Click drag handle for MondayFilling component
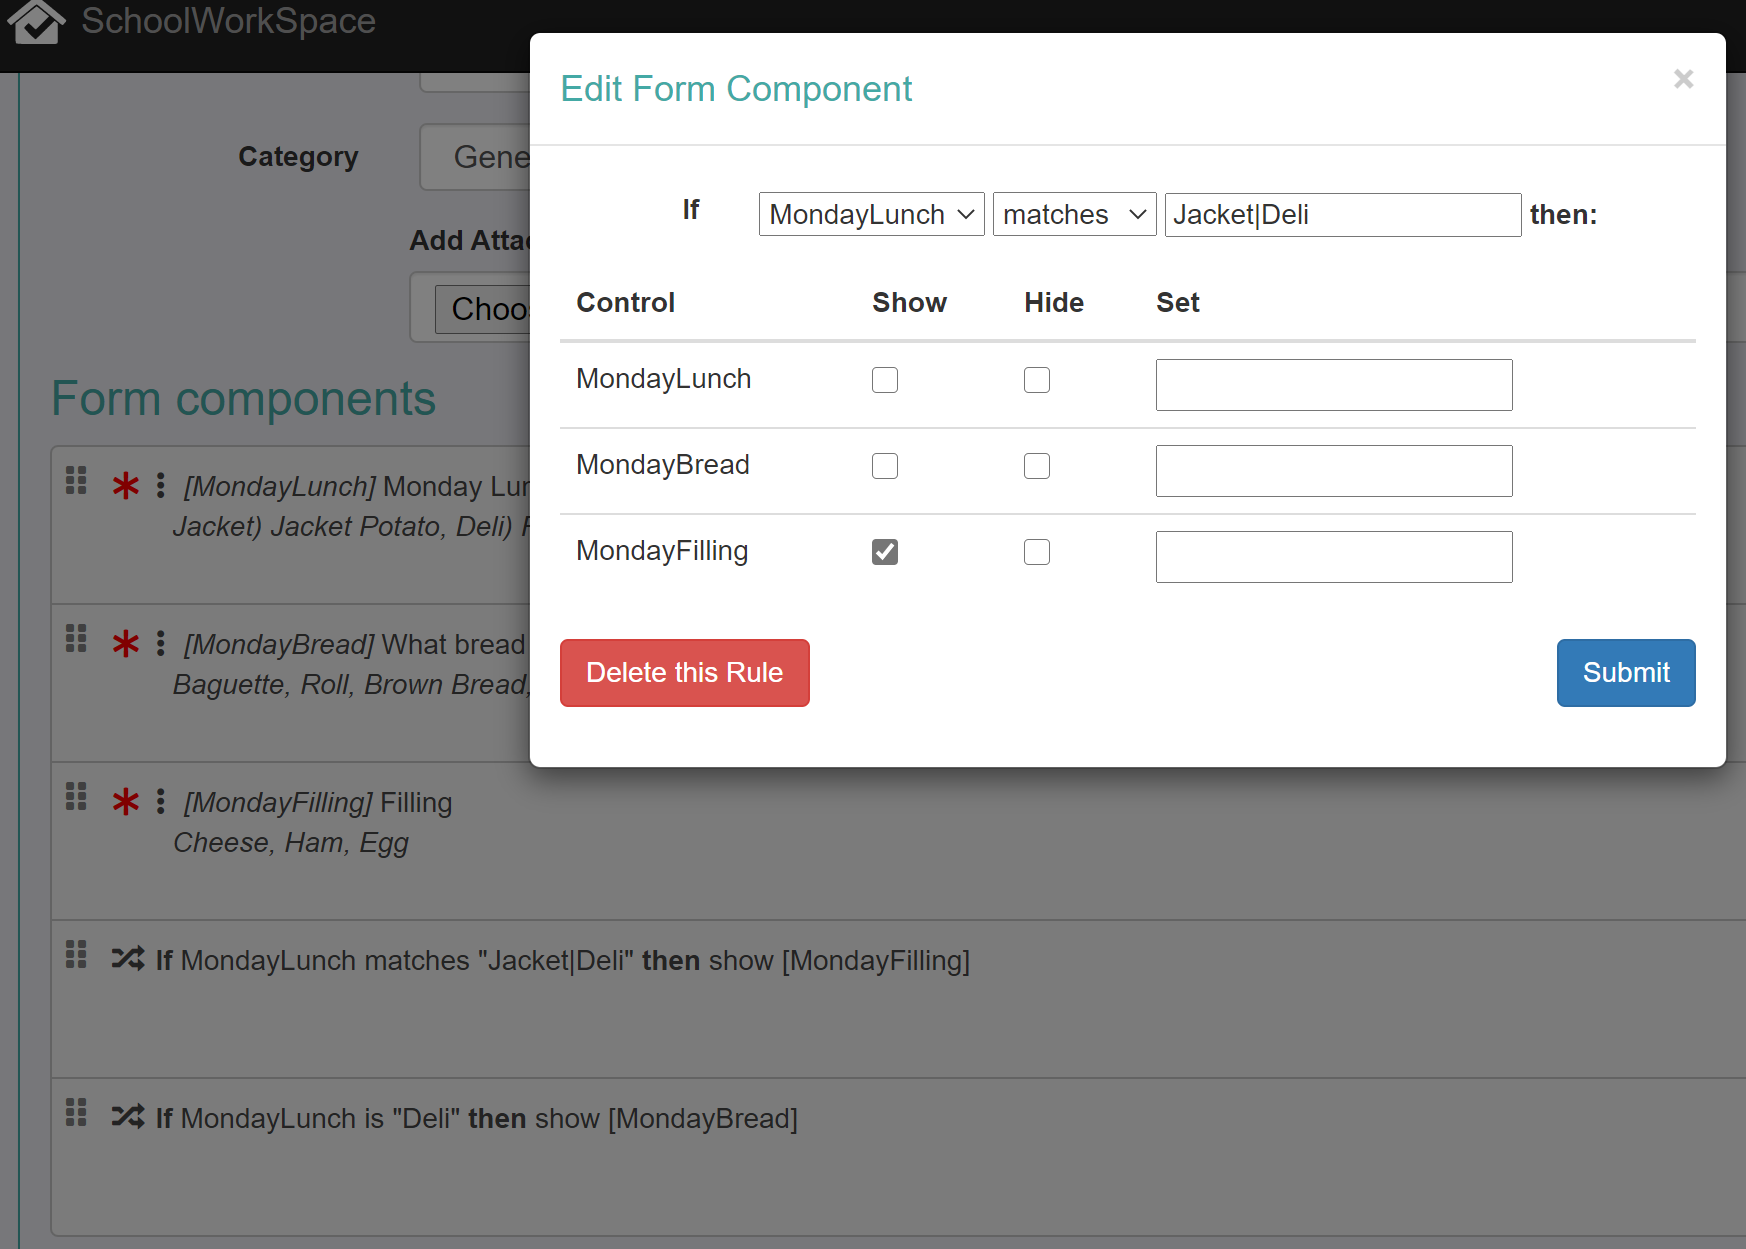 pos(76,797)
